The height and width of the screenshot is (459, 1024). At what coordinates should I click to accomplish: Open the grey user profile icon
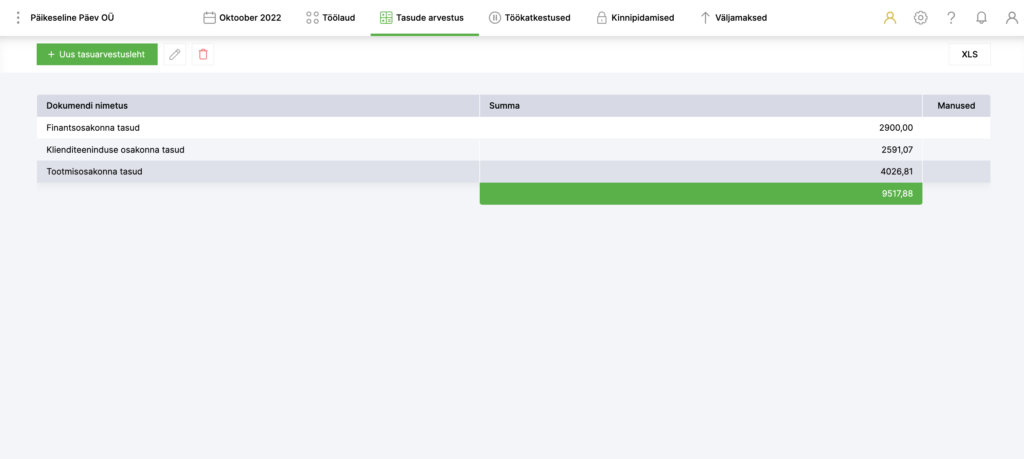click(1012, 18)
